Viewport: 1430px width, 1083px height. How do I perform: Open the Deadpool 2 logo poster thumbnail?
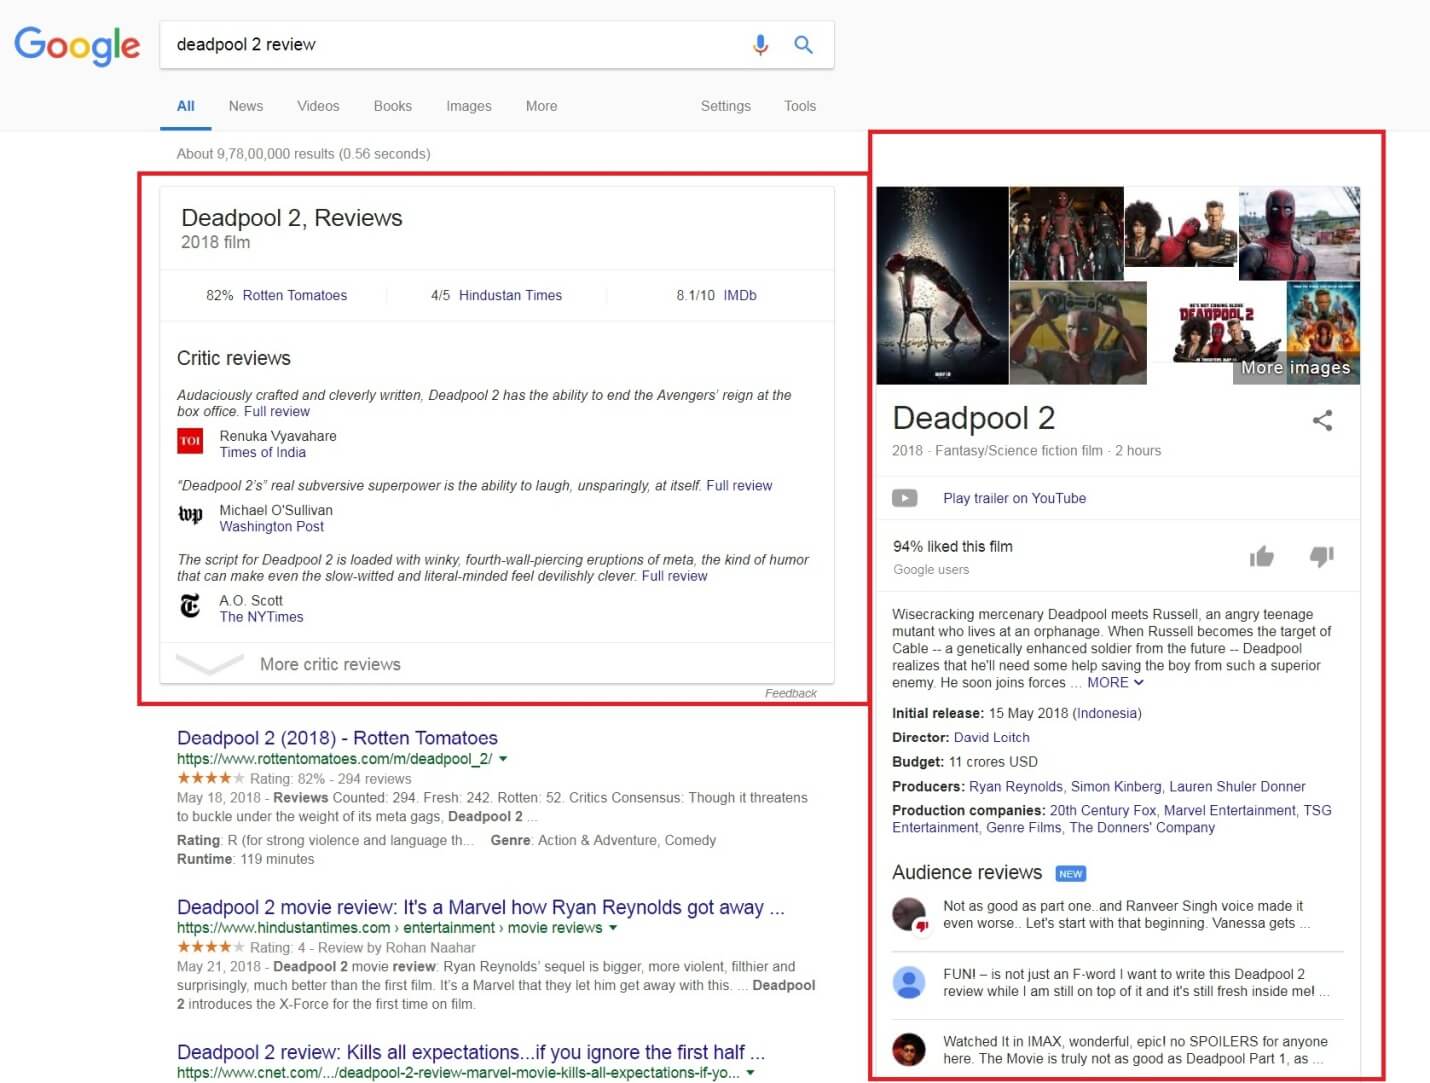(1216, 330)
